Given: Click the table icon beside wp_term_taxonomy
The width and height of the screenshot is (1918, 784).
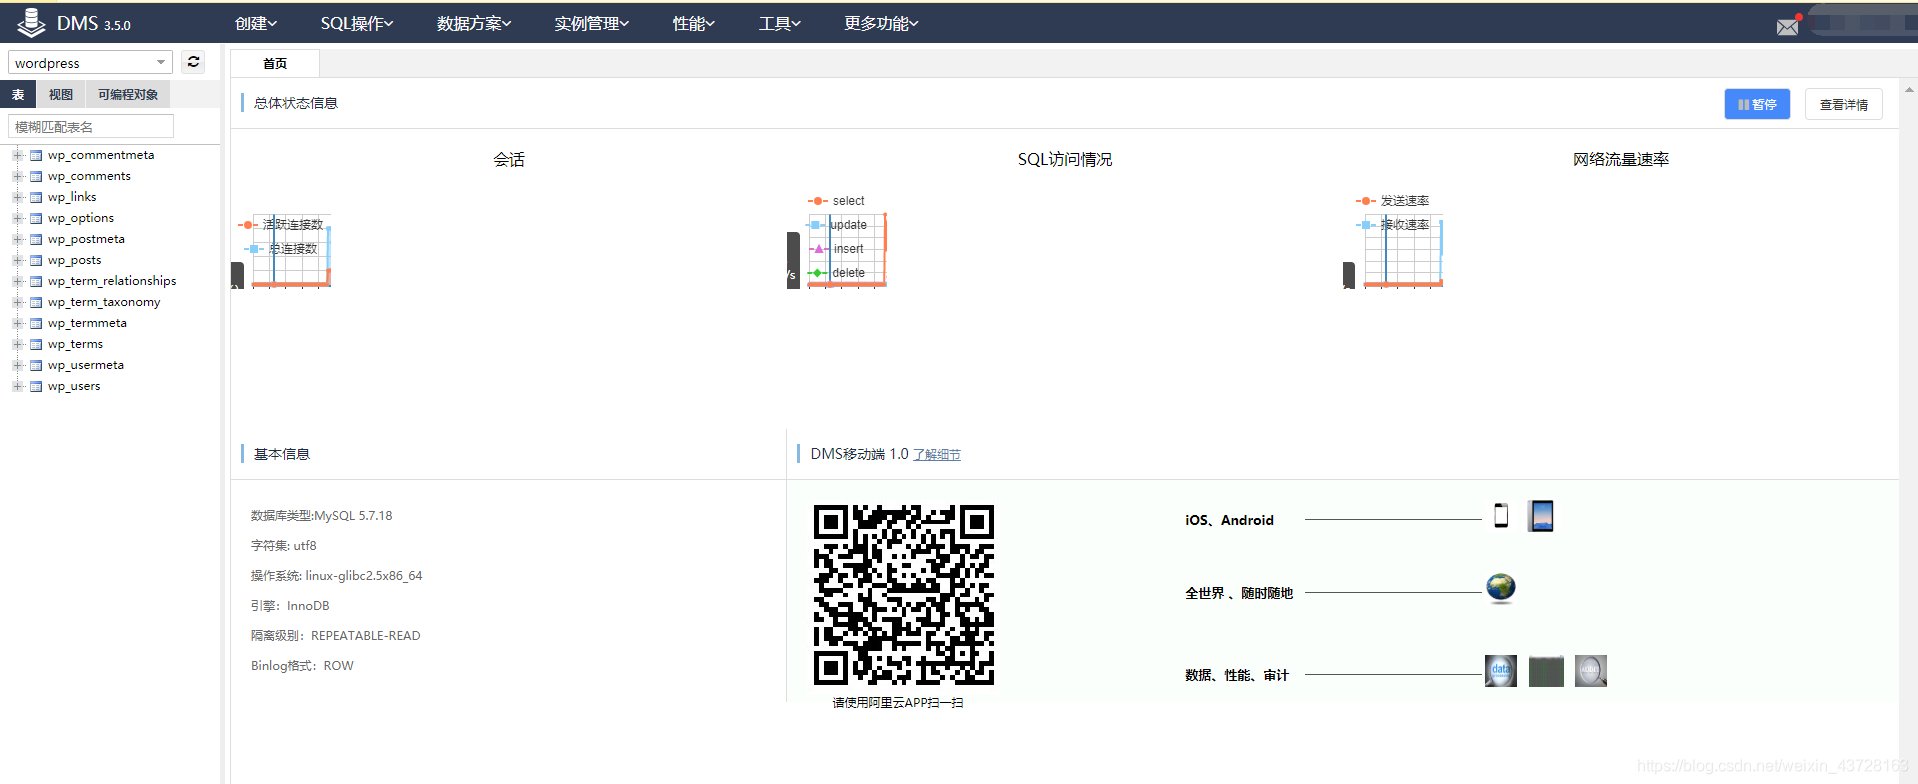Looking at the screenshot, I should (x=36, y=302).
